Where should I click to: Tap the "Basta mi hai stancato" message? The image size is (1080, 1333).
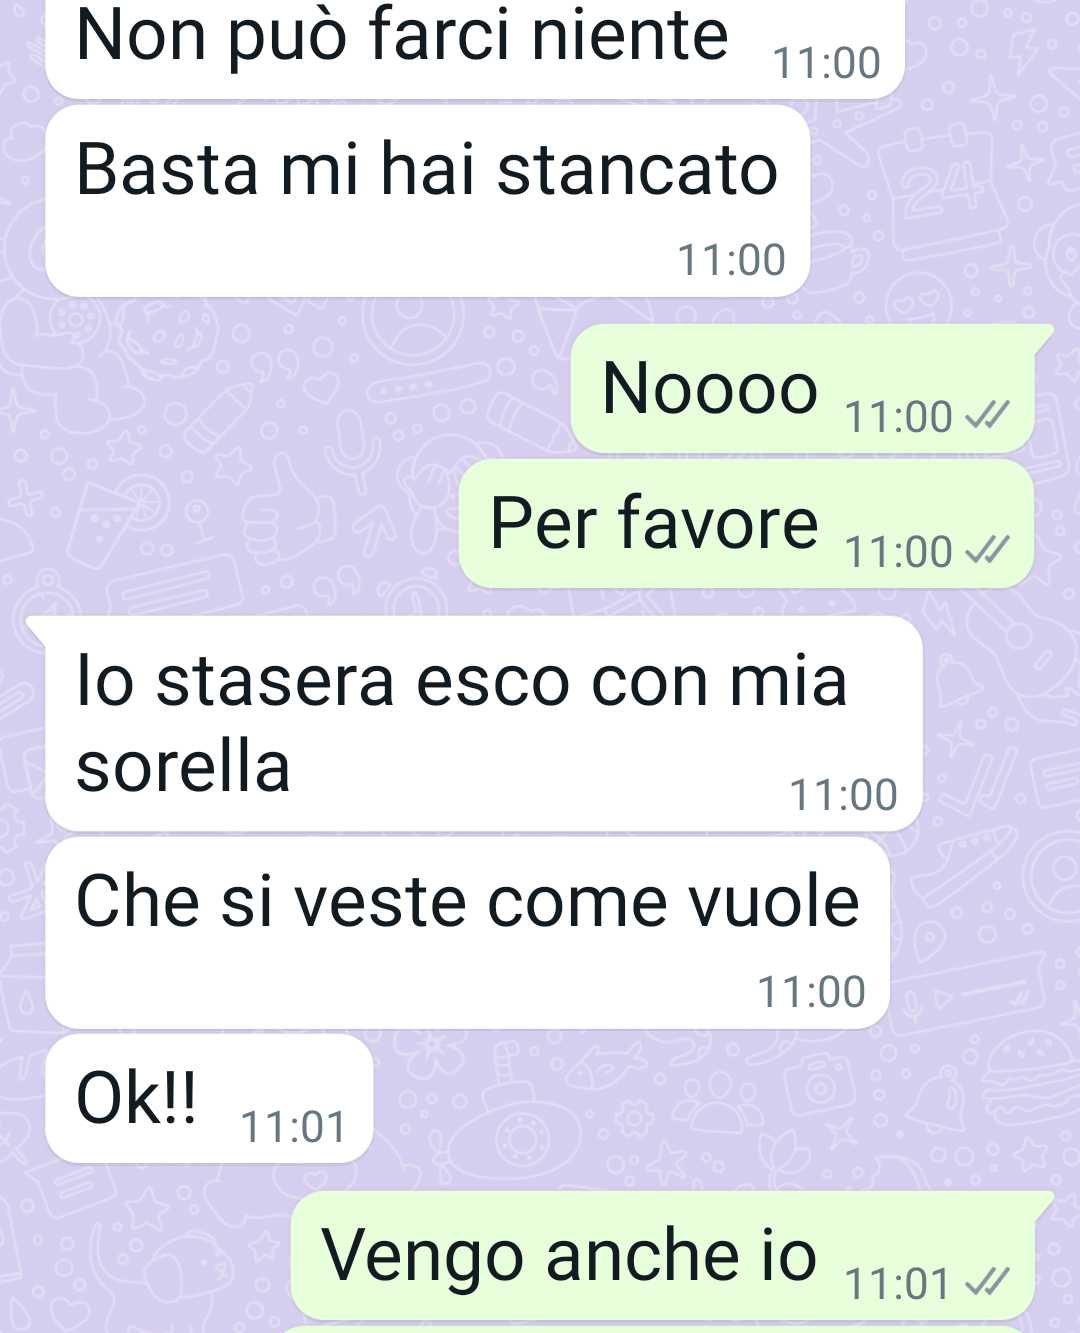(x=427, y=200)
